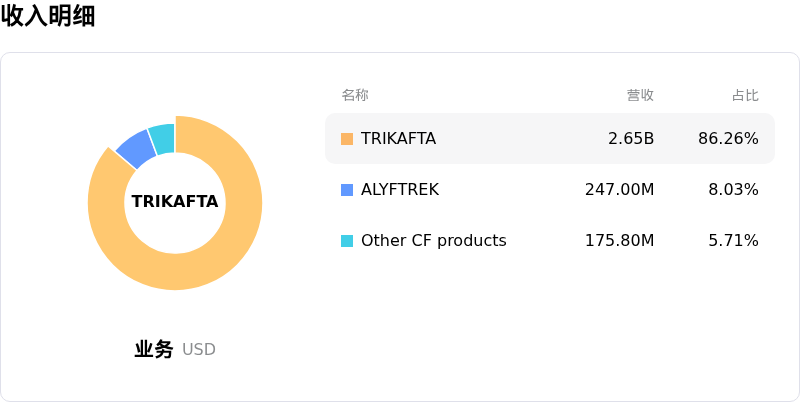Click the 86.26% share value
Screen dimensions: 800x402
click(728, 139)
